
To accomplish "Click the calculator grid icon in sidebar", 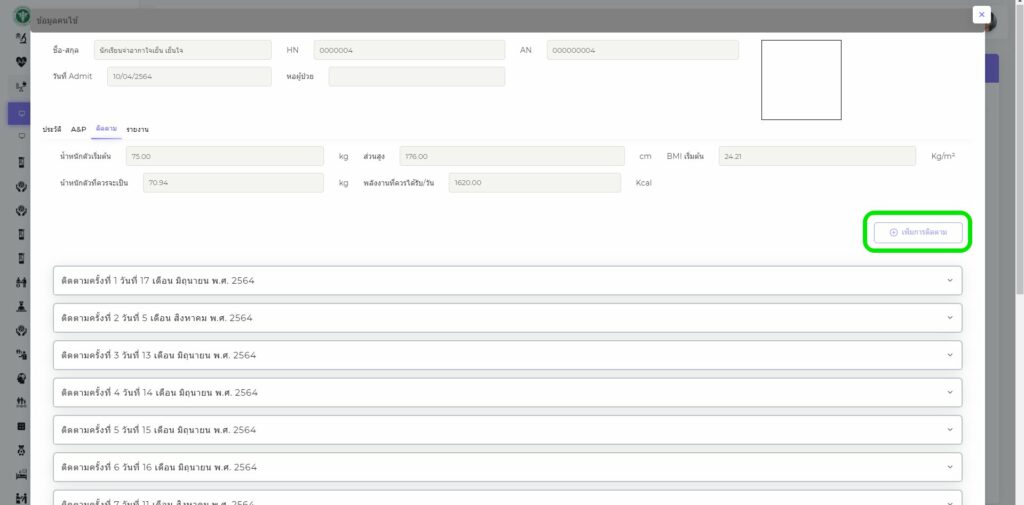I will pos(21,426).
